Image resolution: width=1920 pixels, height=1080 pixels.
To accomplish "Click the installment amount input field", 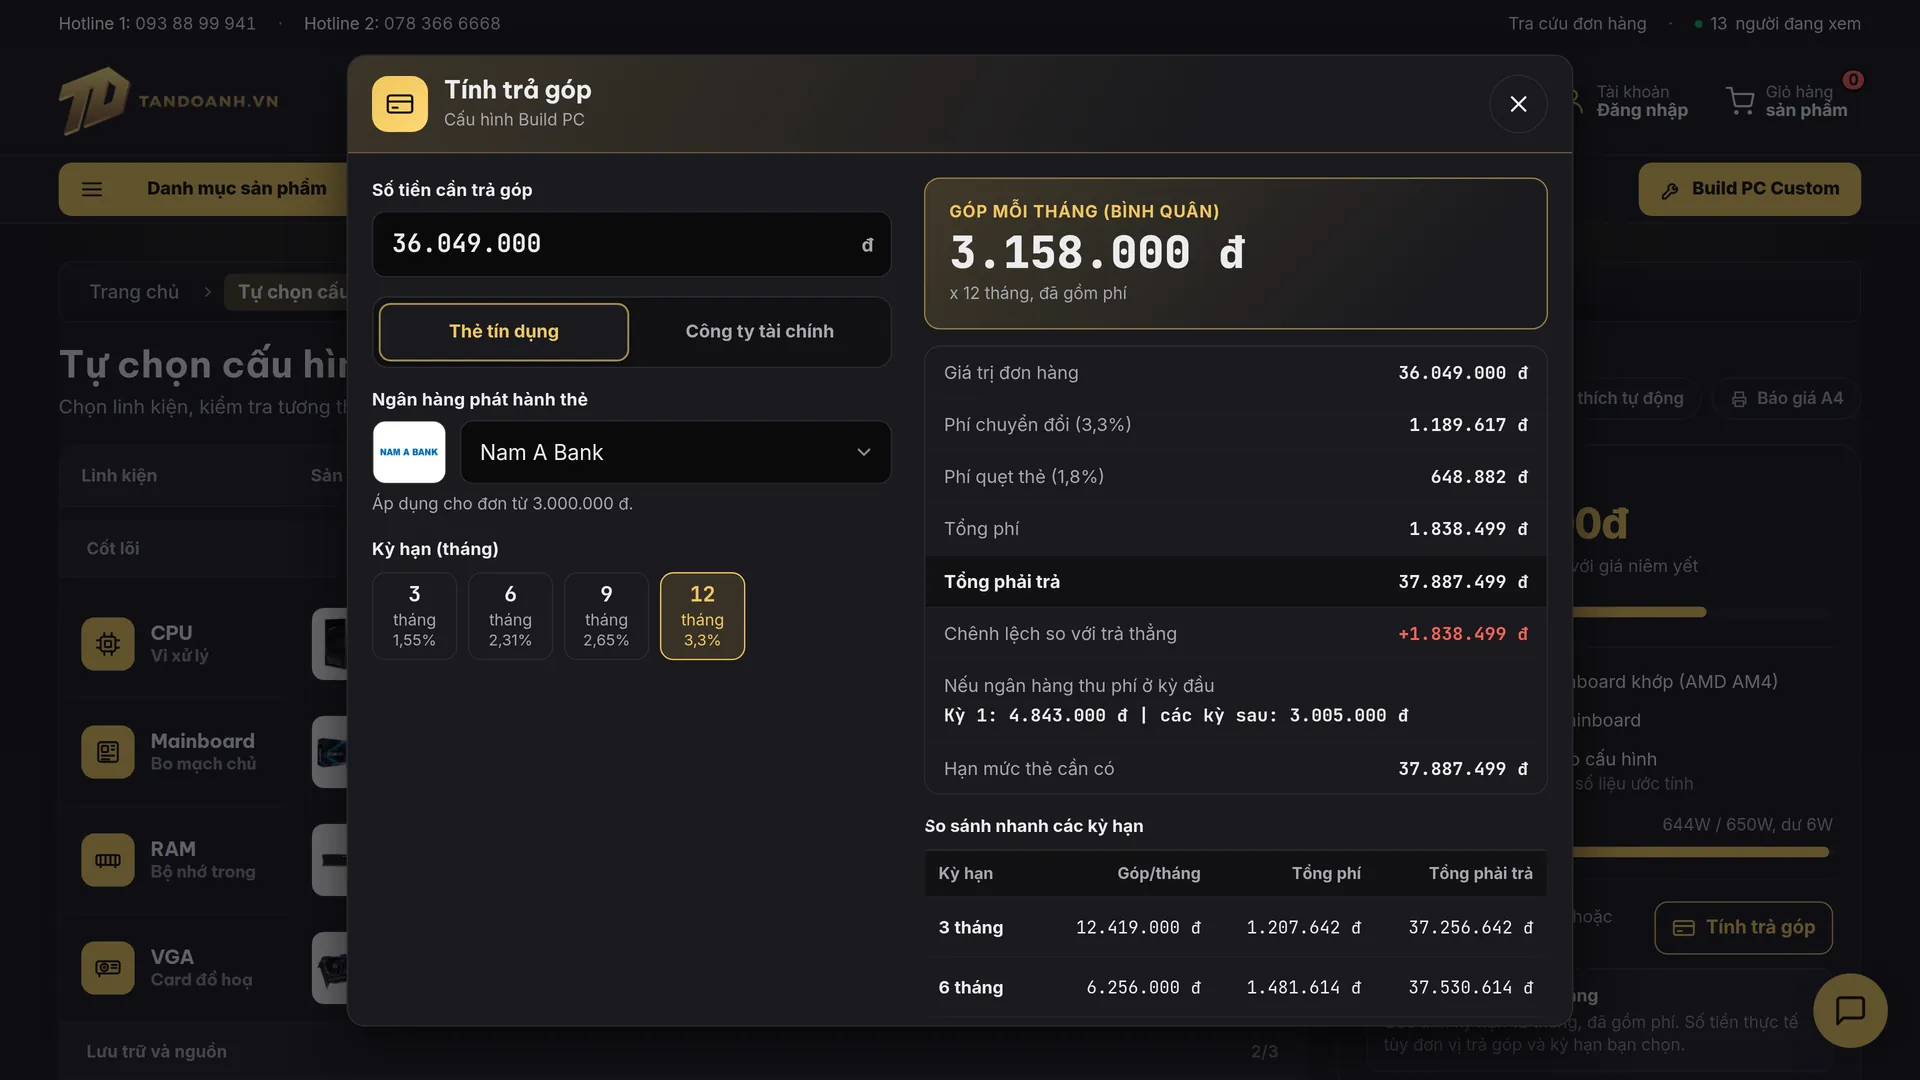I will 631,244.
